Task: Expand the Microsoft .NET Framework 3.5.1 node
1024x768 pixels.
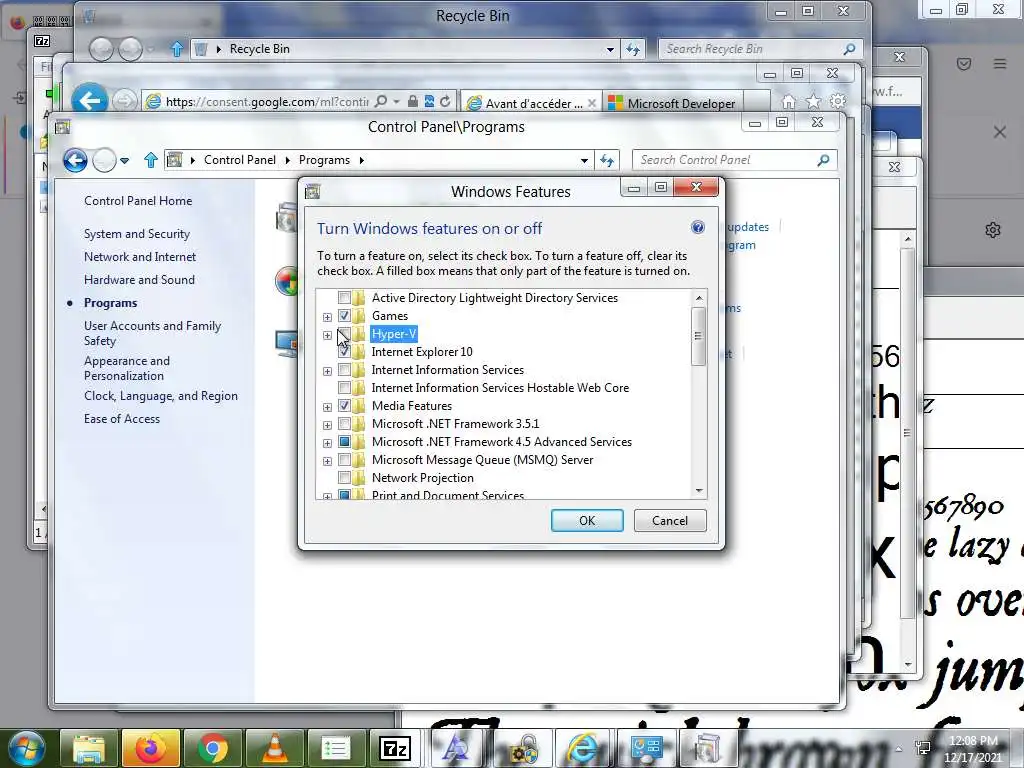Action: (x=327, y=425)
